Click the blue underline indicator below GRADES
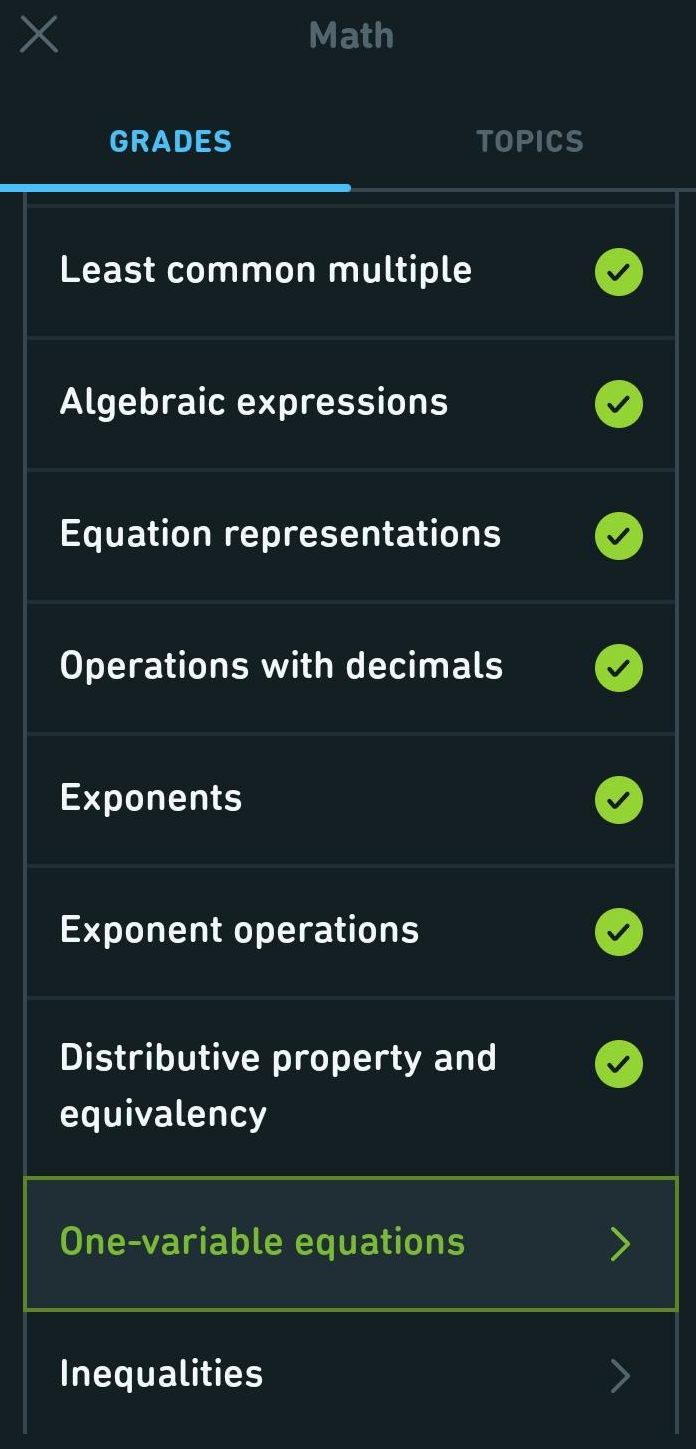The height and width of the screenshot is (1449, 696). [x=176, y=184]
